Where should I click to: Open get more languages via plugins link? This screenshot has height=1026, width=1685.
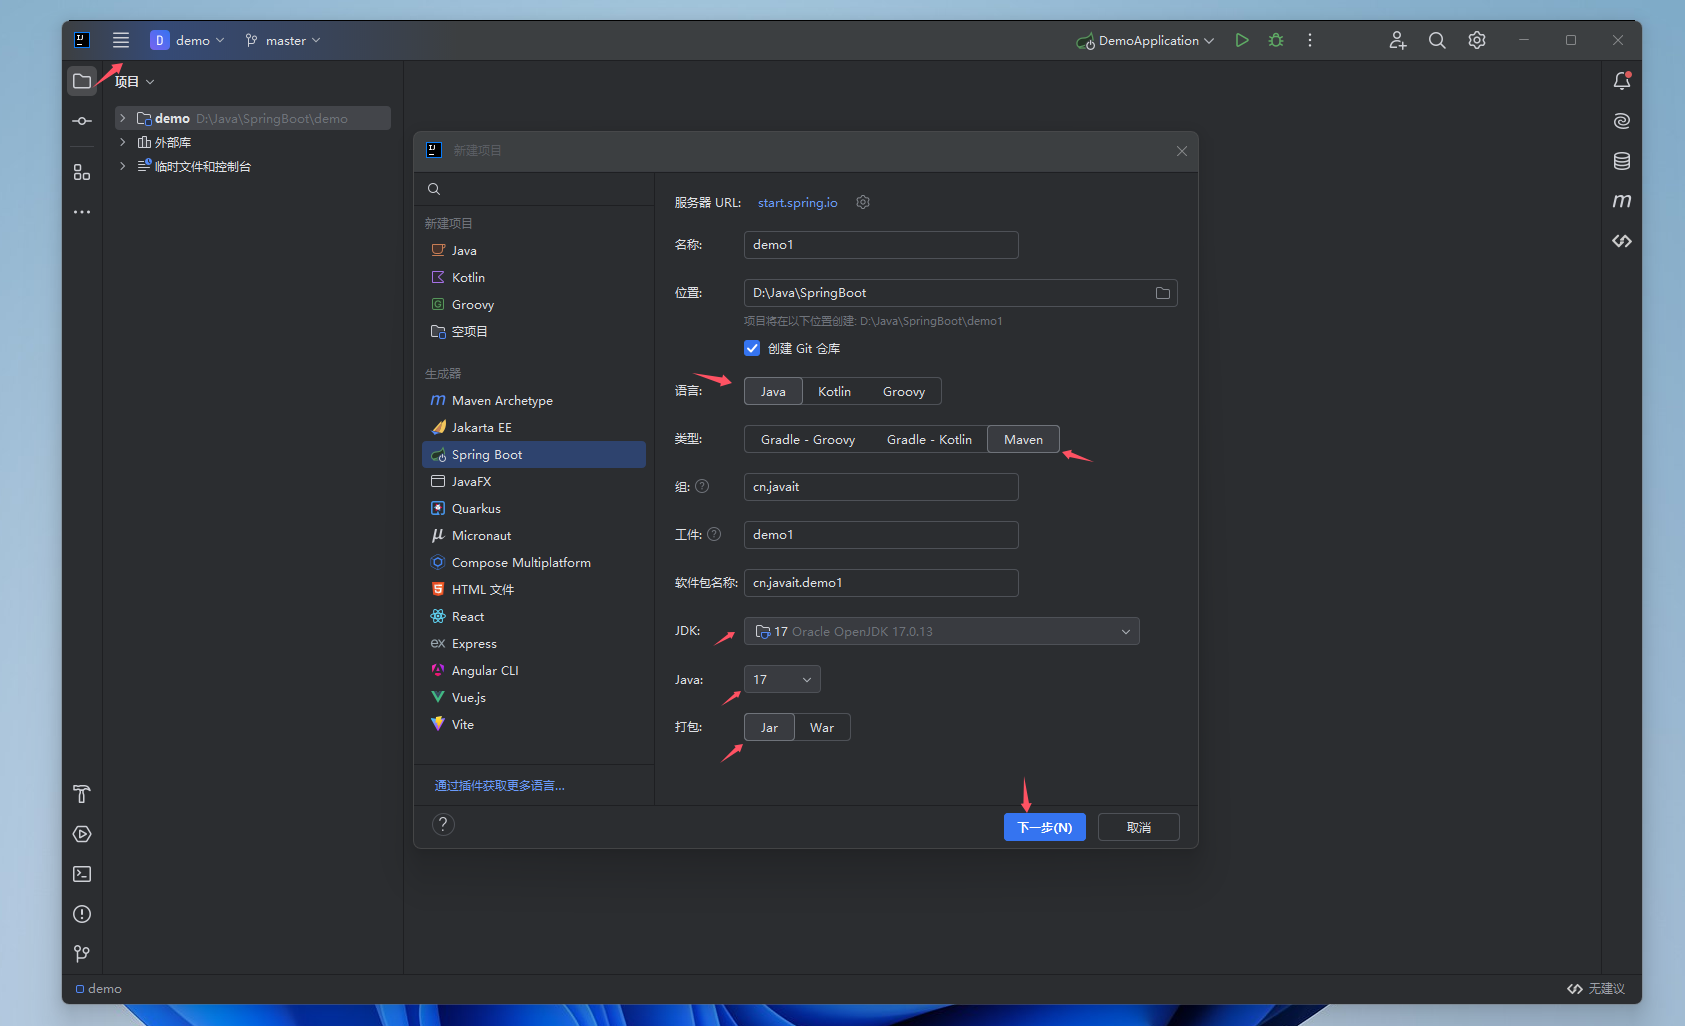point(500,785)
